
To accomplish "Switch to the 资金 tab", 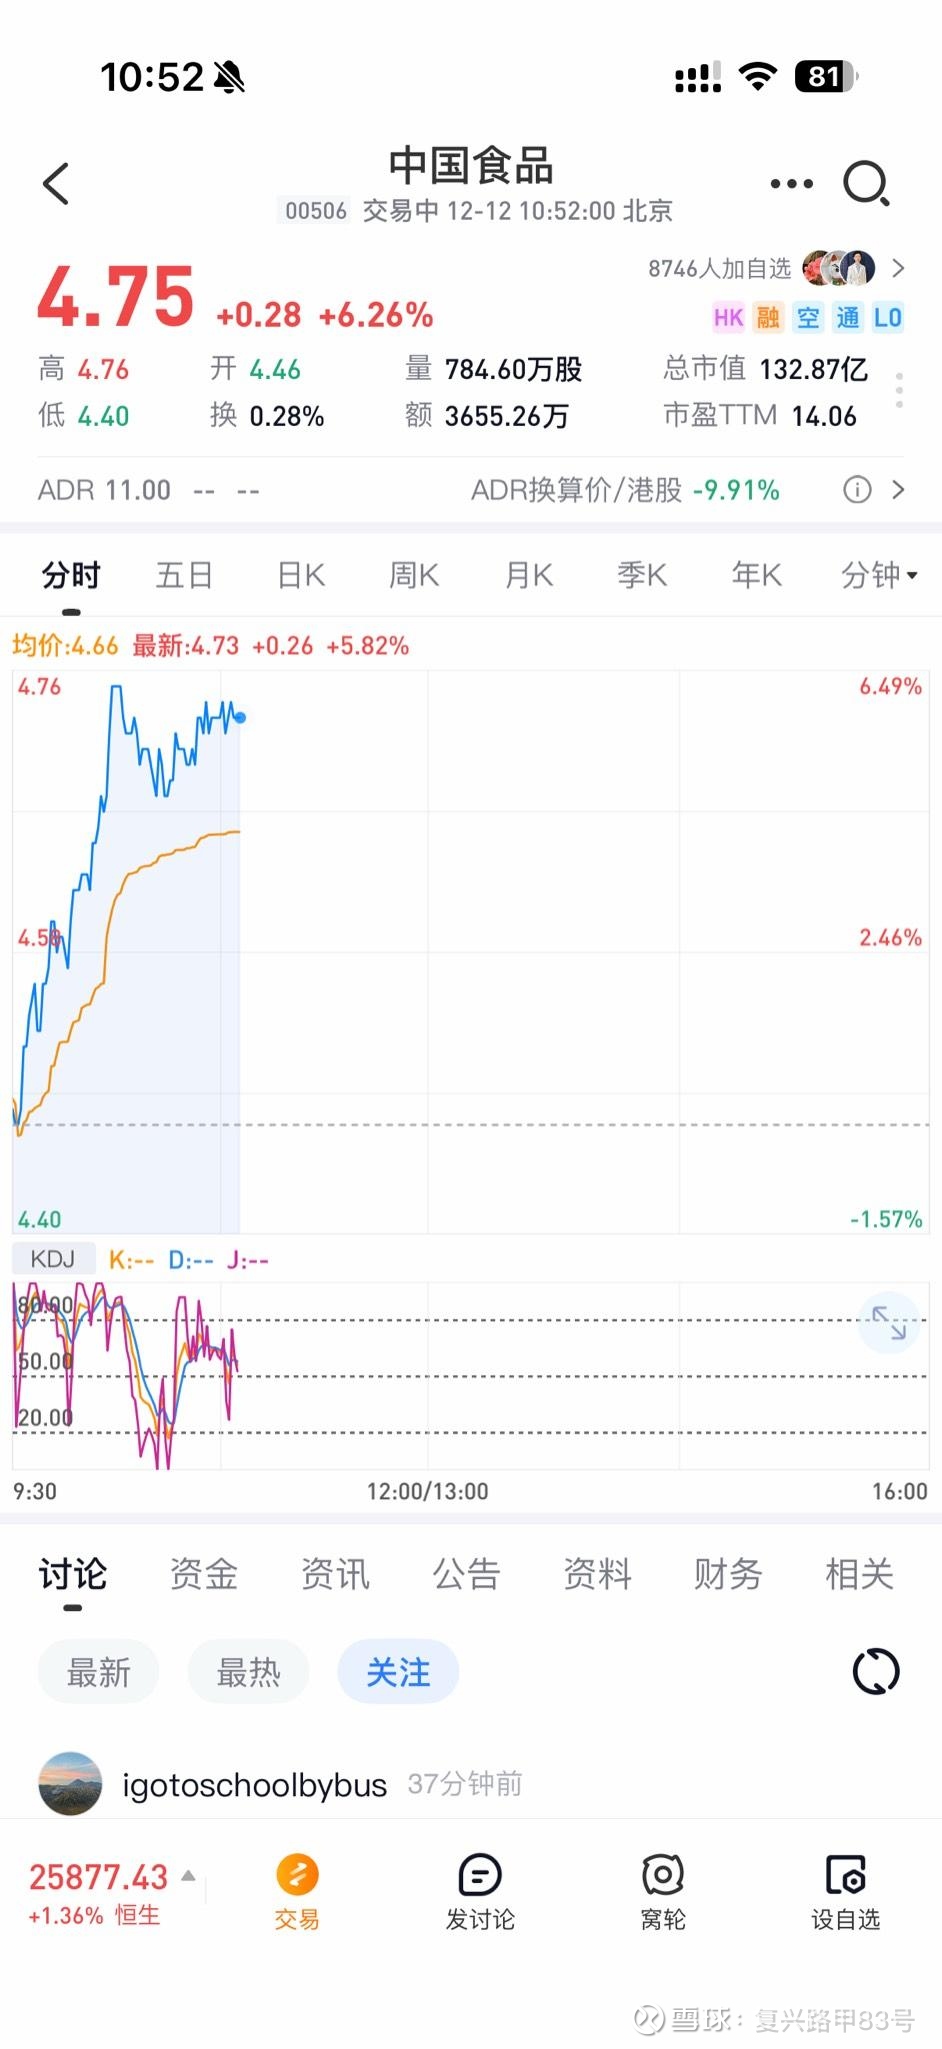I will [203, 1574].
